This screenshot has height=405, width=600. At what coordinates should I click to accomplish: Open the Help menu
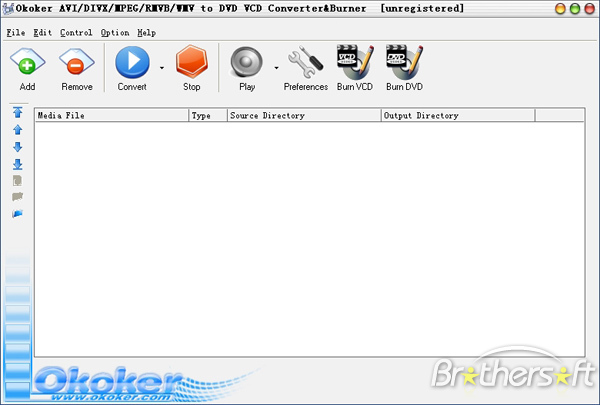tap(147, 33)
